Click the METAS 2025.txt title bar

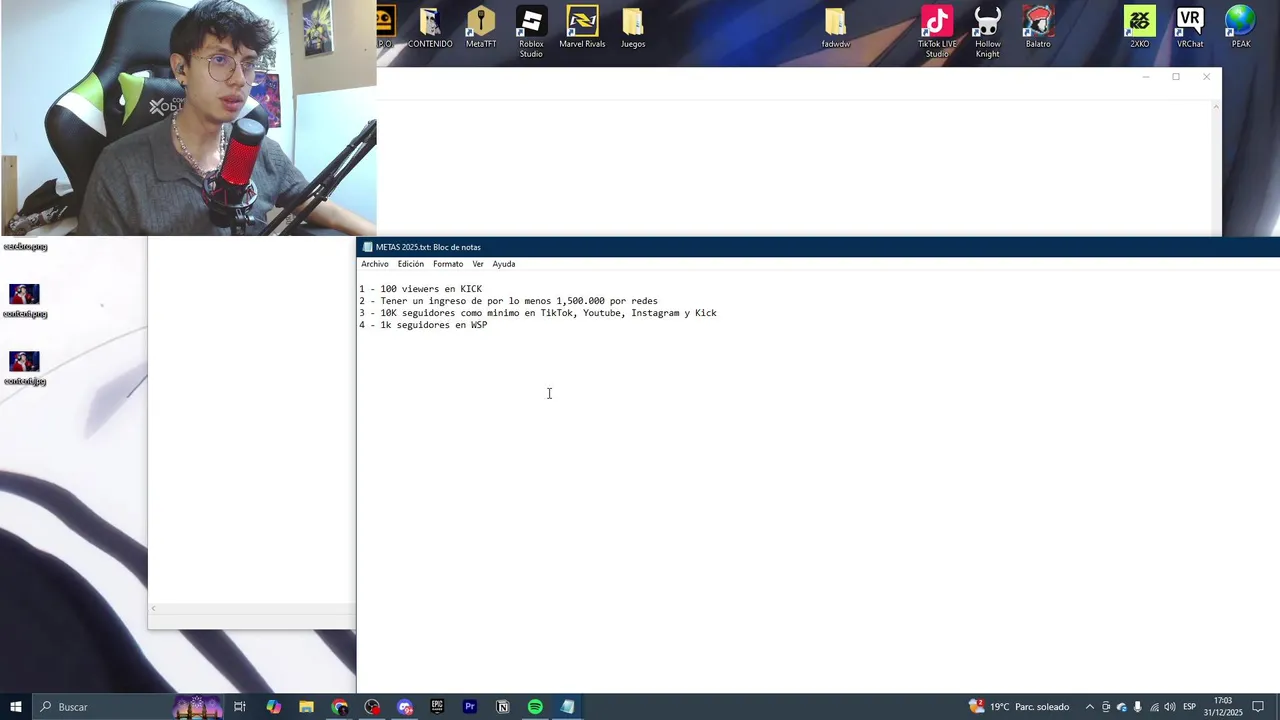click(x=818, y=247)
